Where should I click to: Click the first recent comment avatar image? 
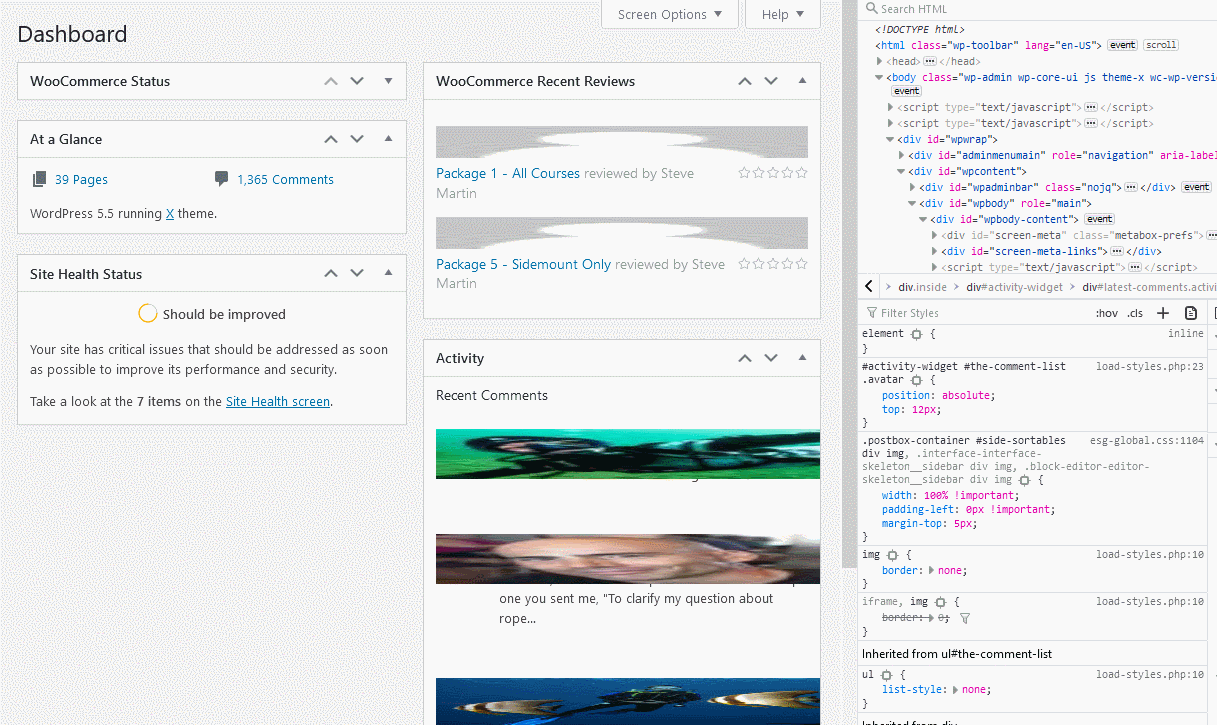point(628,454)
